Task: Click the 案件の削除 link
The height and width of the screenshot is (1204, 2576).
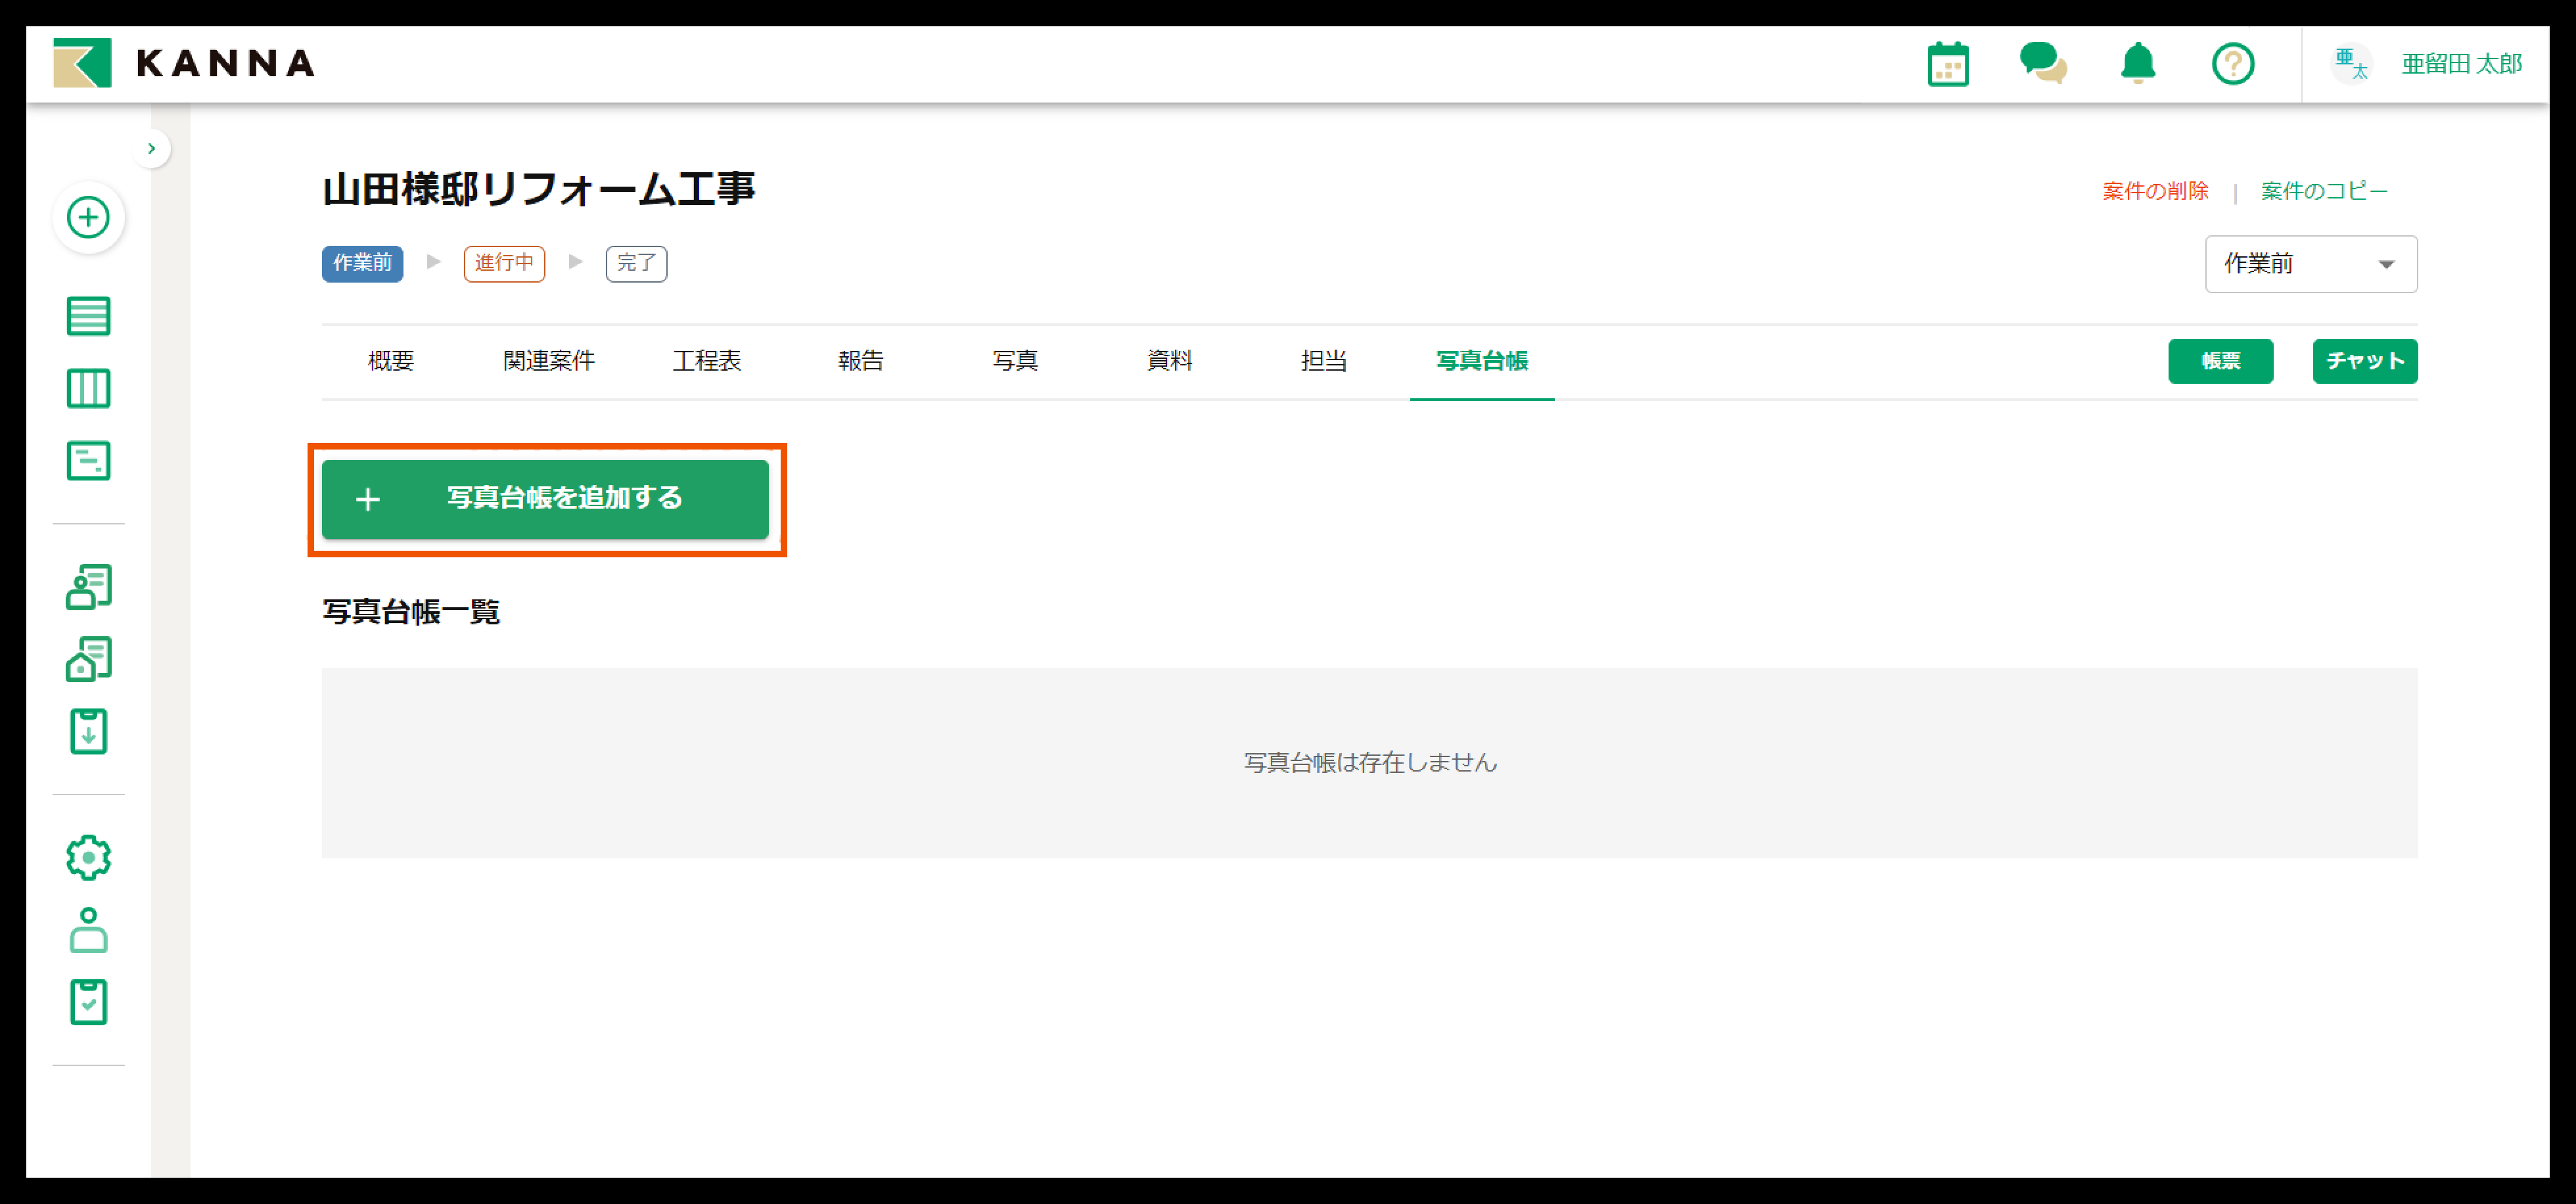Action: click(2154, 191)
